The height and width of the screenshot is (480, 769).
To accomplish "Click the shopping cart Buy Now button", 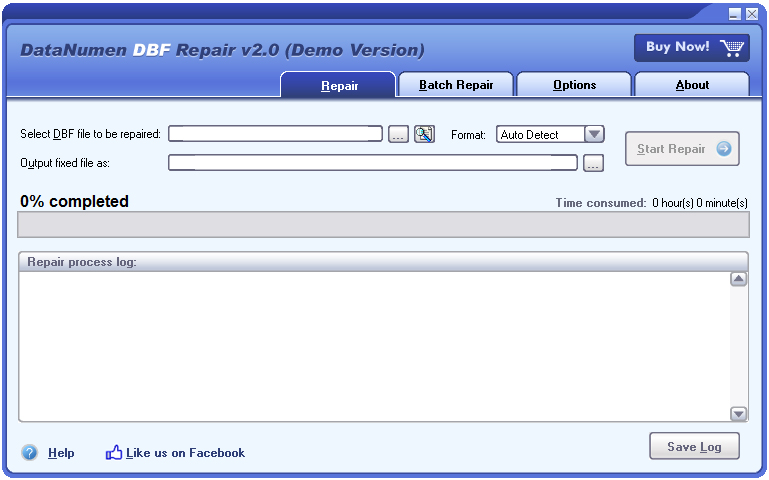I will 691,47.
